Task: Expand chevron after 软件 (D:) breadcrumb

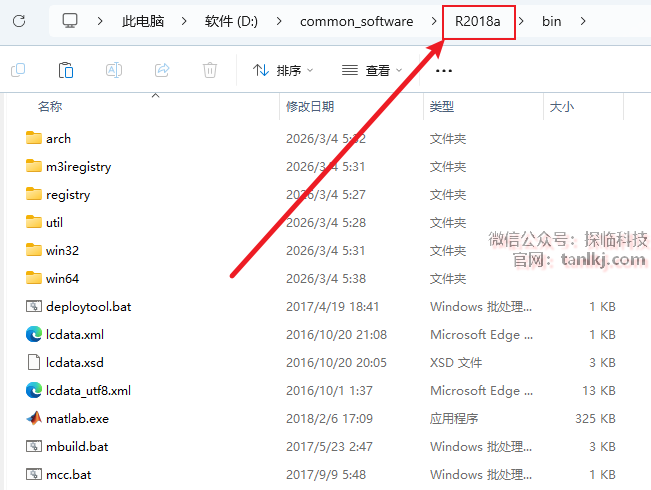Action: [279, 21]
